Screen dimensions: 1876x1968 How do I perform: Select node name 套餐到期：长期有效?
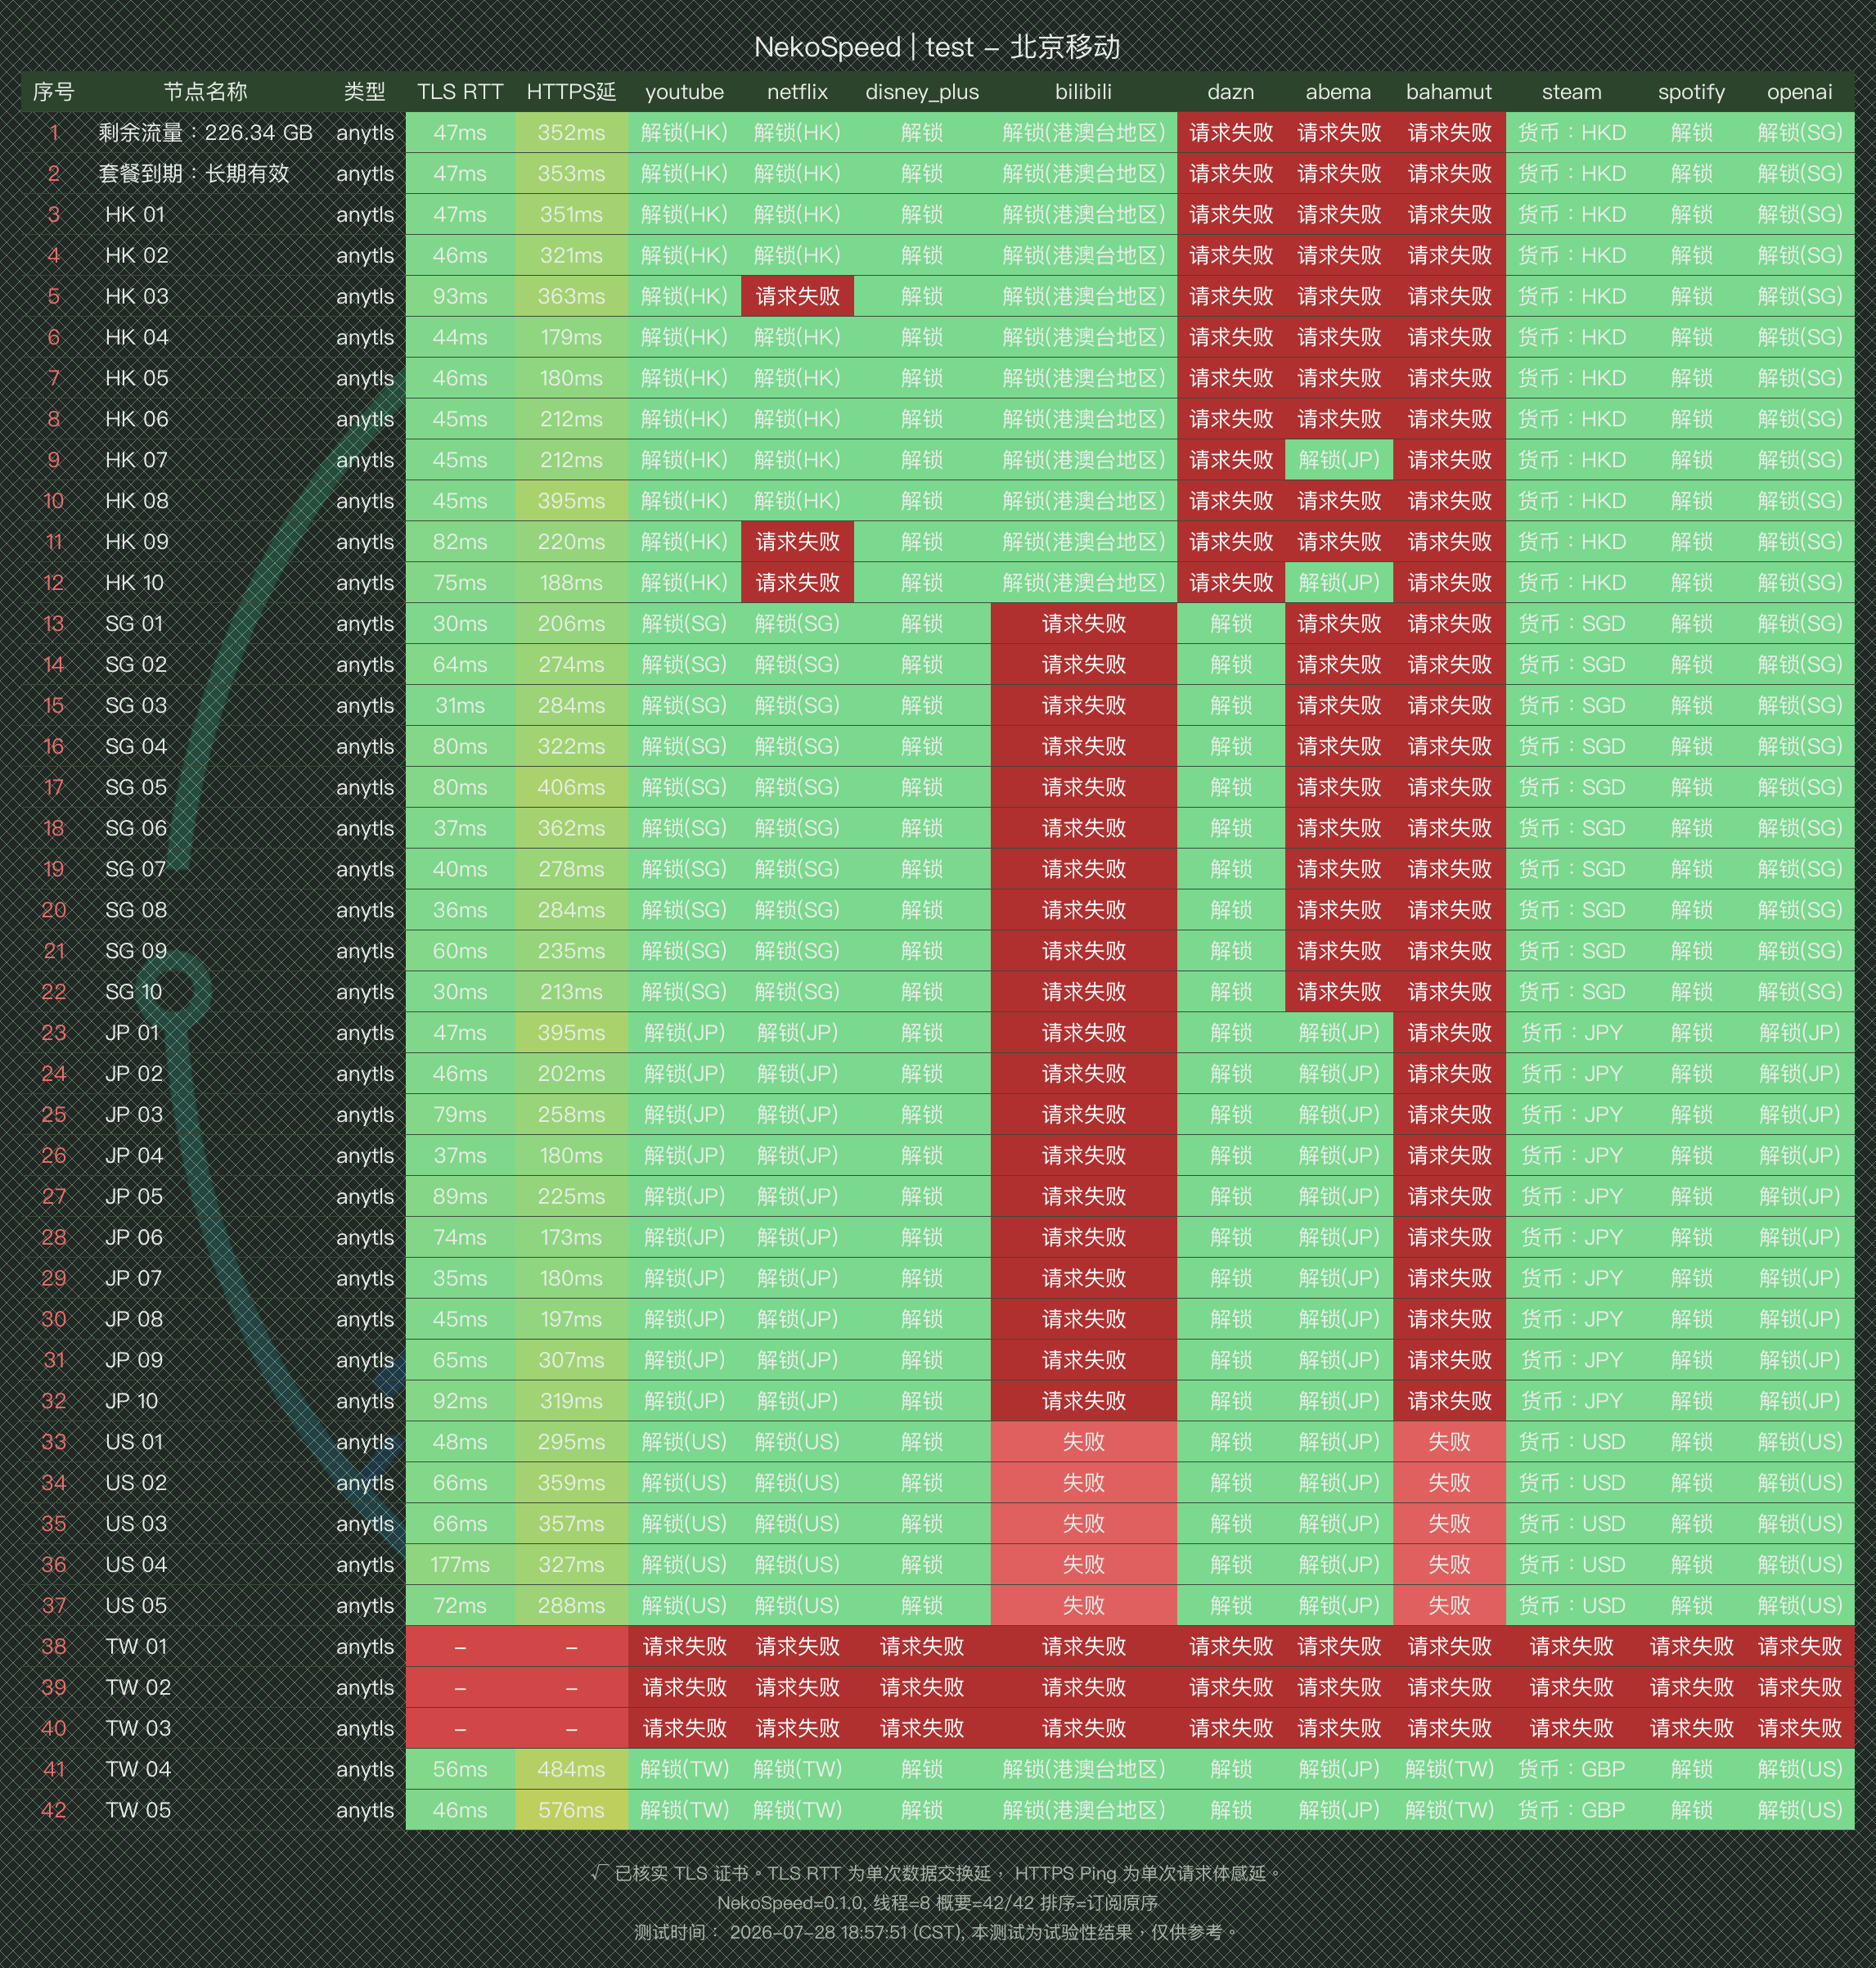tap(194, 174)
